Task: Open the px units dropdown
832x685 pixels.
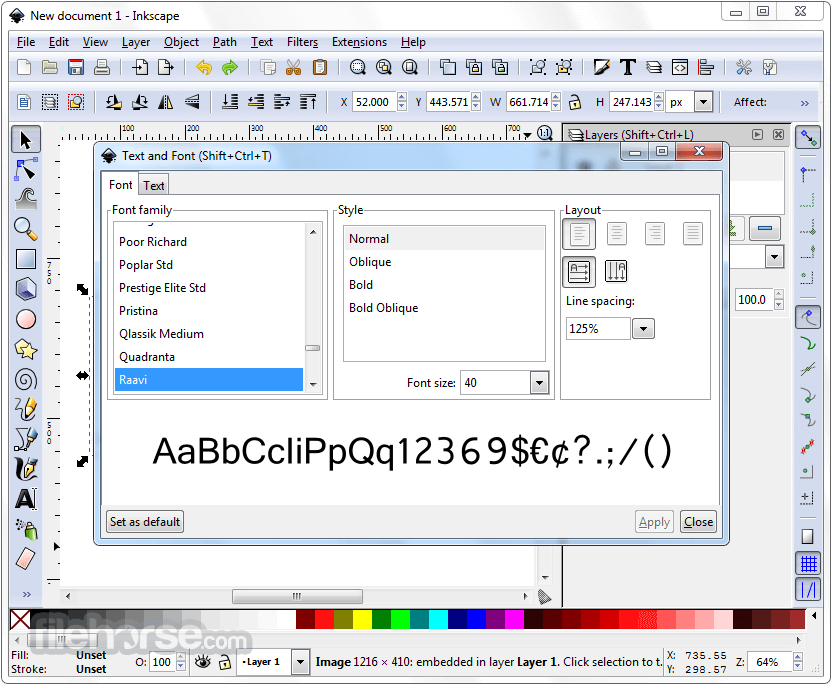Action: (x=703, y=102)
